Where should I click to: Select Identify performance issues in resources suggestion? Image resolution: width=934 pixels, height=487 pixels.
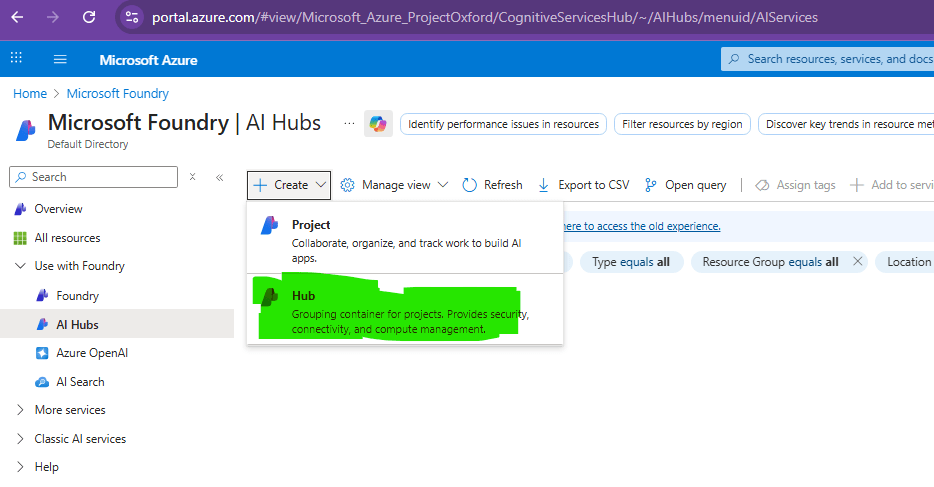(x=503, y=124)
